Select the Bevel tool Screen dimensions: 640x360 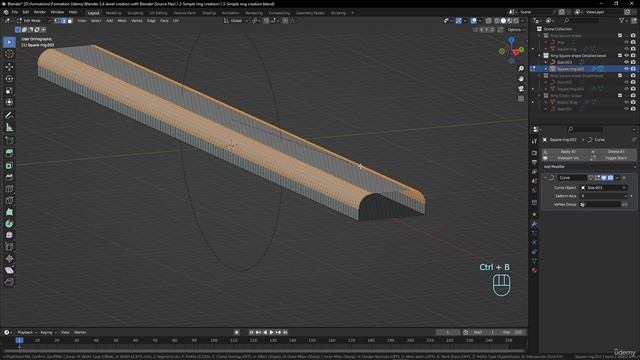tap(9, 177)
